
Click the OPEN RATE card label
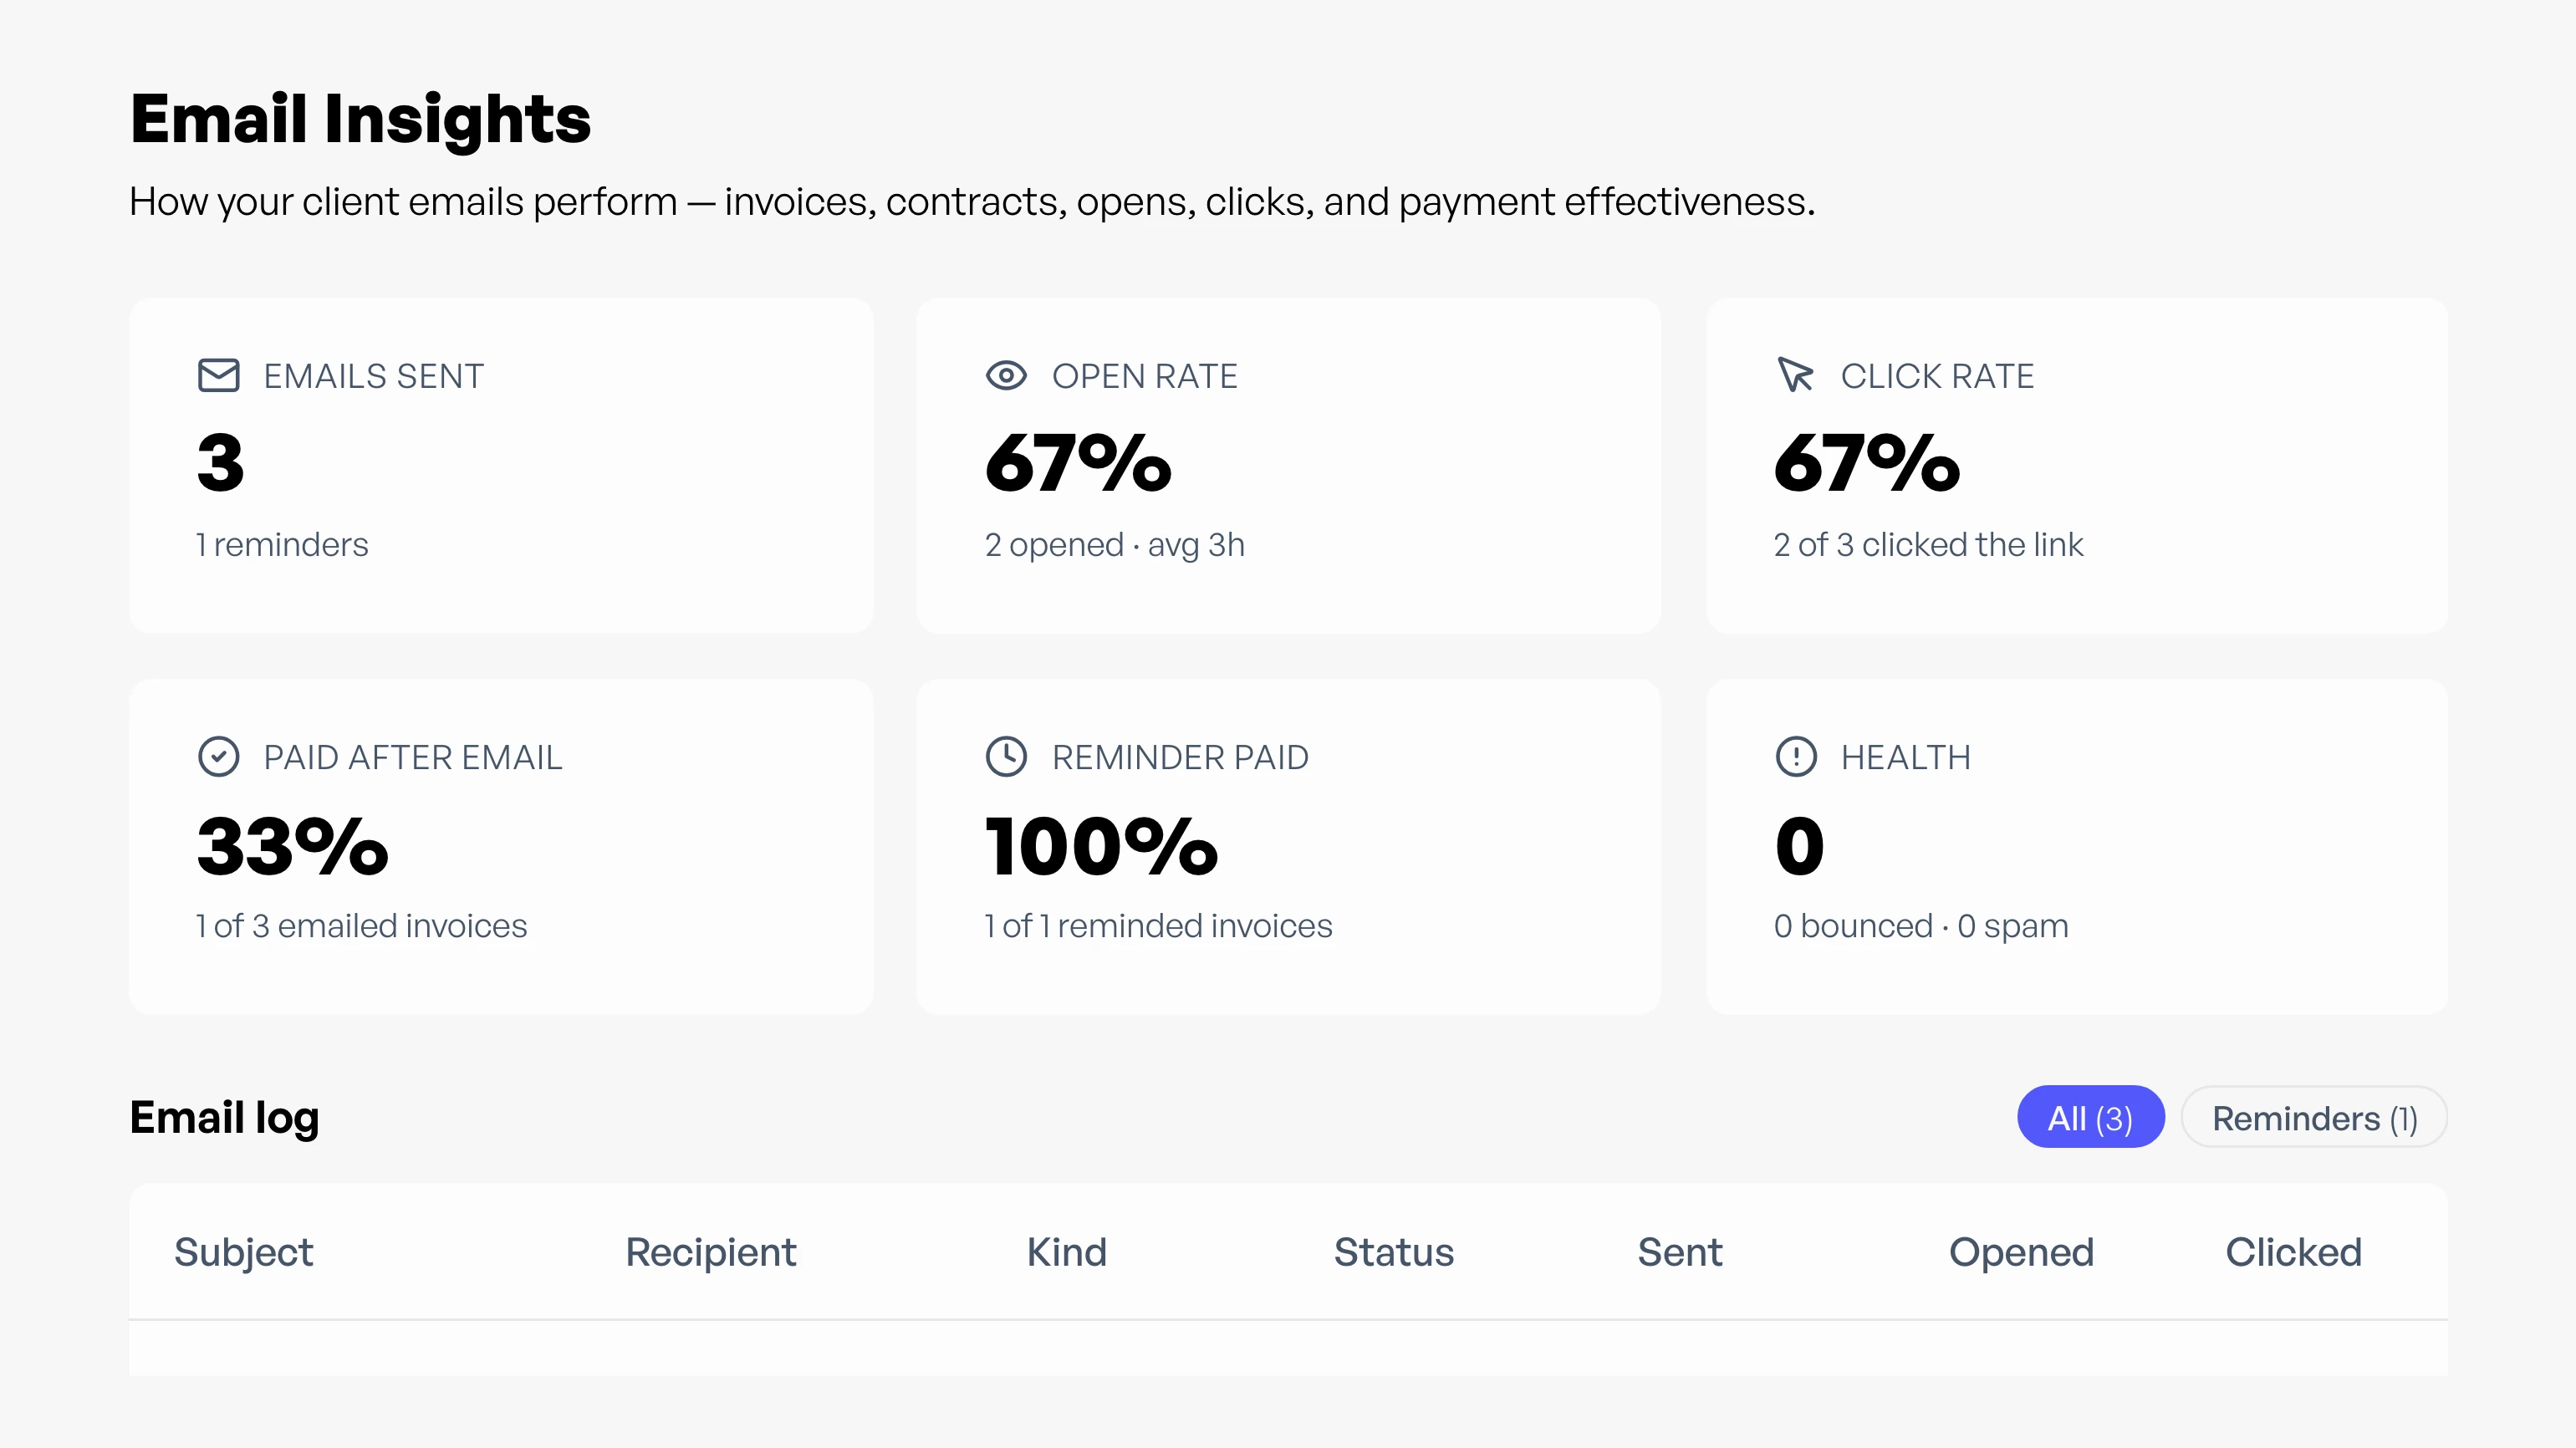coord(1145,376)
